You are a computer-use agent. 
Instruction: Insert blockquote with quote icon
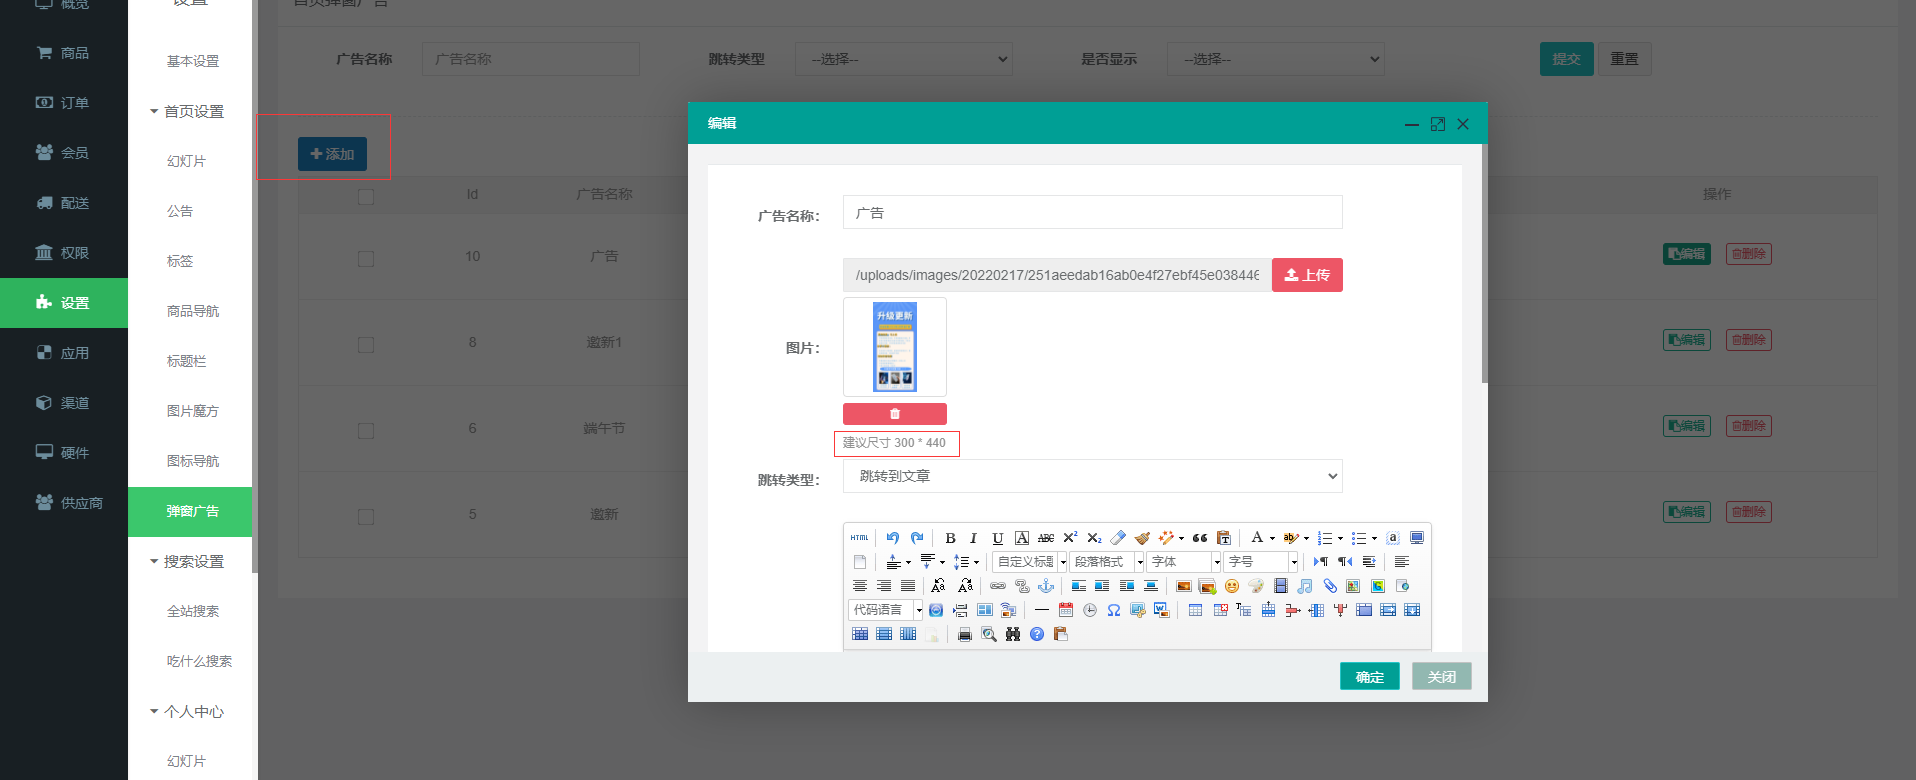[x=1200, y=538]
